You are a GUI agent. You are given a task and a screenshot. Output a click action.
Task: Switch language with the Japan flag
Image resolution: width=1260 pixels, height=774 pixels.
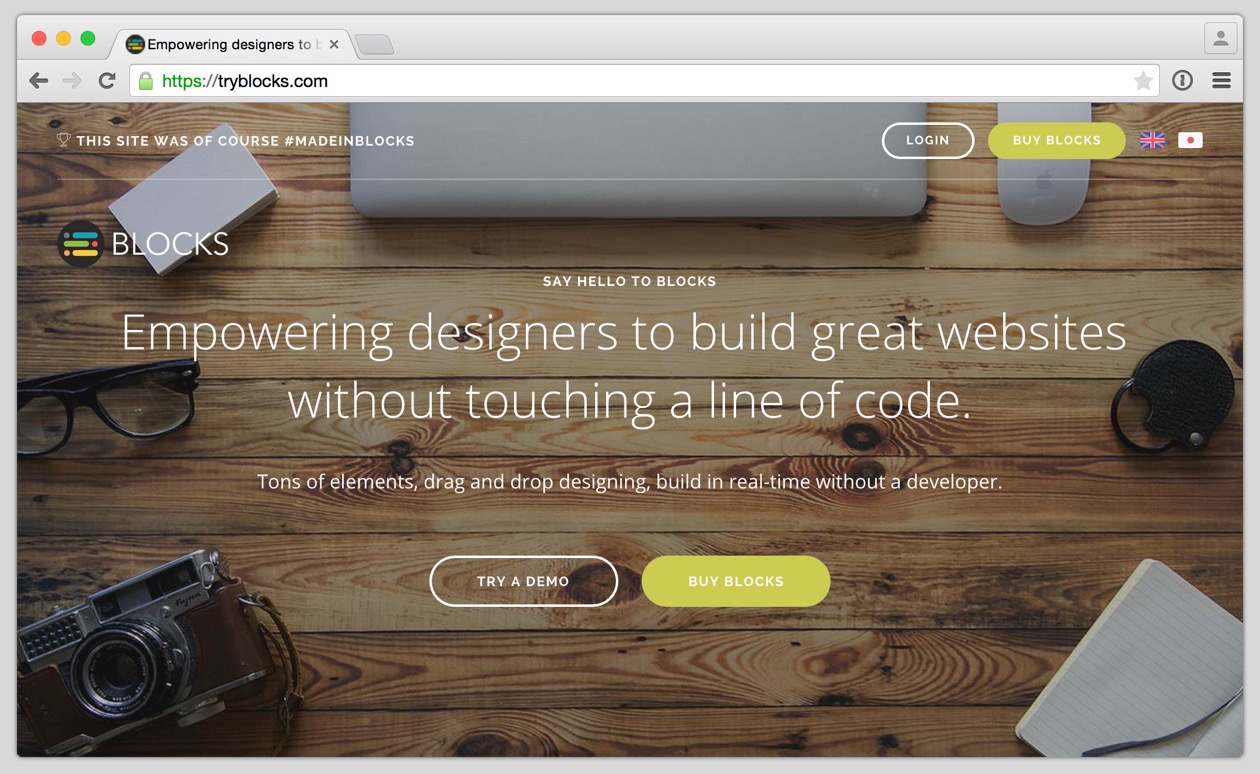coord(1190,140)
